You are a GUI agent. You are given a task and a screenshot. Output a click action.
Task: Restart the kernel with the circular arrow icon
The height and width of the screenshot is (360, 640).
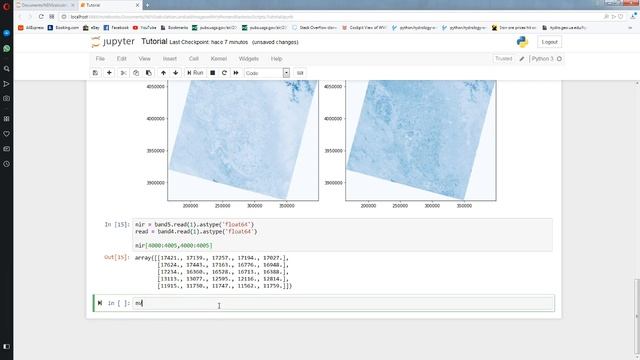[224, 73]
